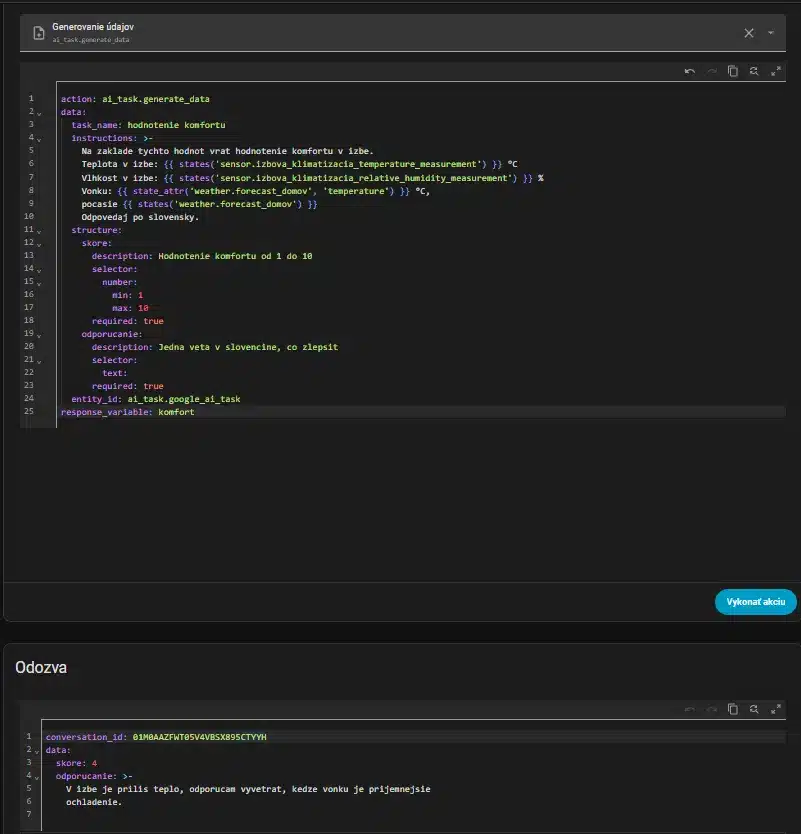This screenshot has height=834, width=801.
Task: Click the response line 'ochladenie.'
Action: coord(94,802)
